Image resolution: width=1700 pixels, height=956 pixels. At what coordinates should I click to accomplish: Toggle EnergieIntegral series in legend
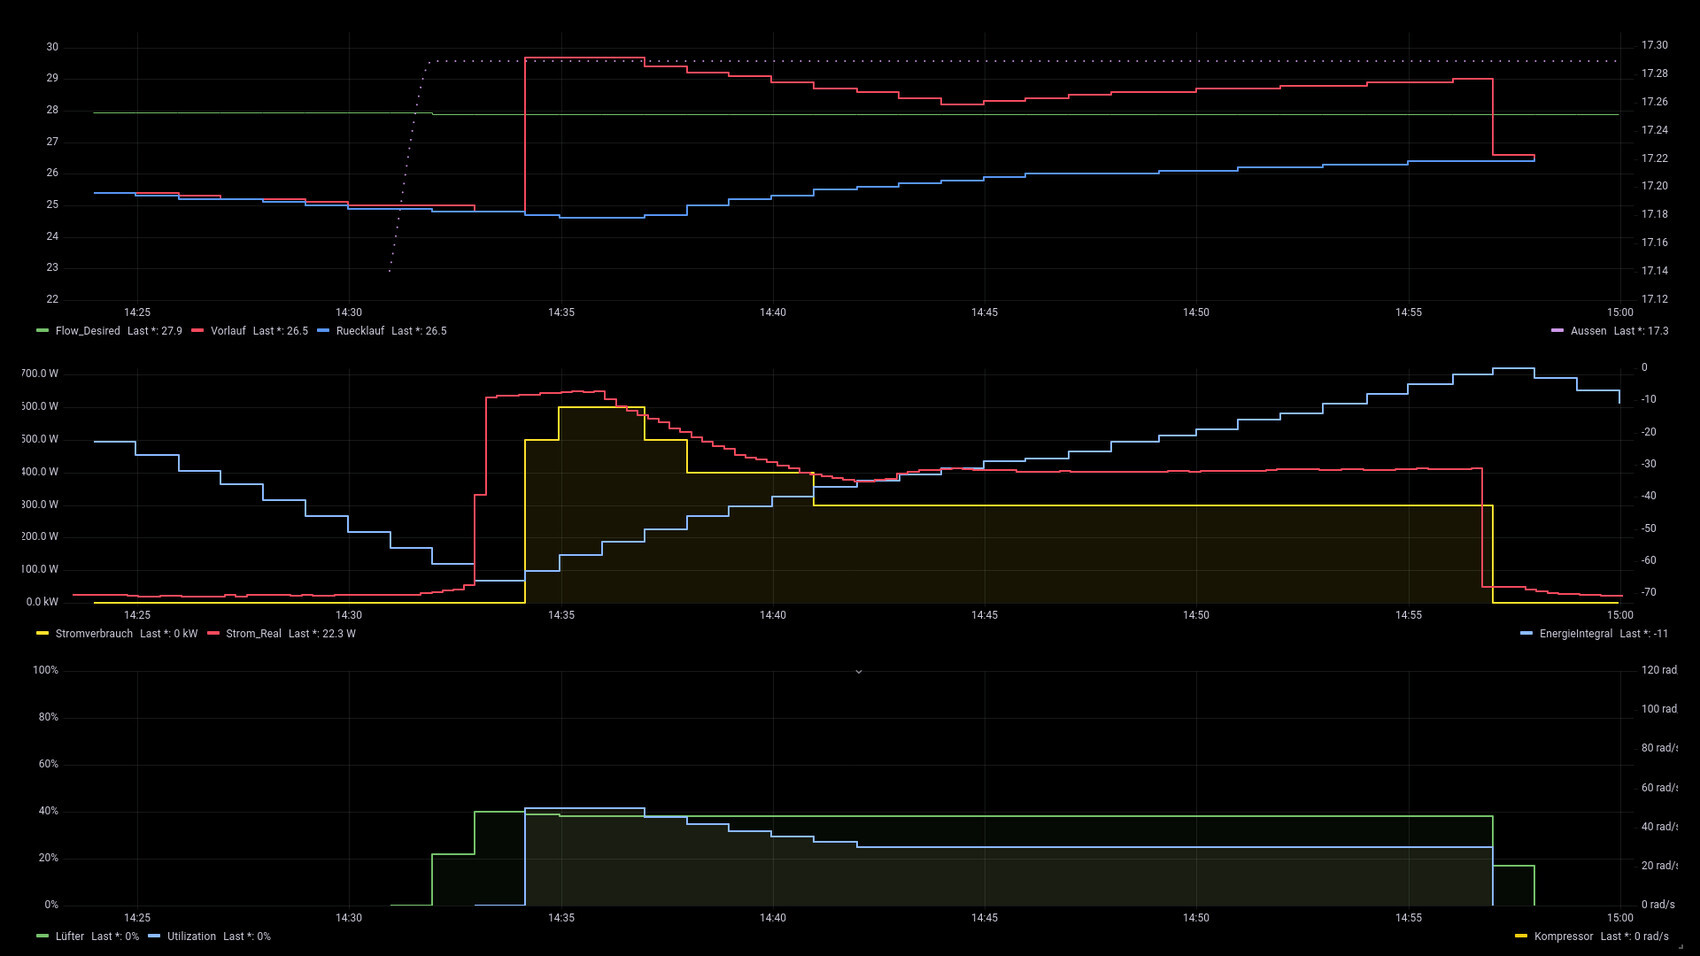[x=1575, y=634]
